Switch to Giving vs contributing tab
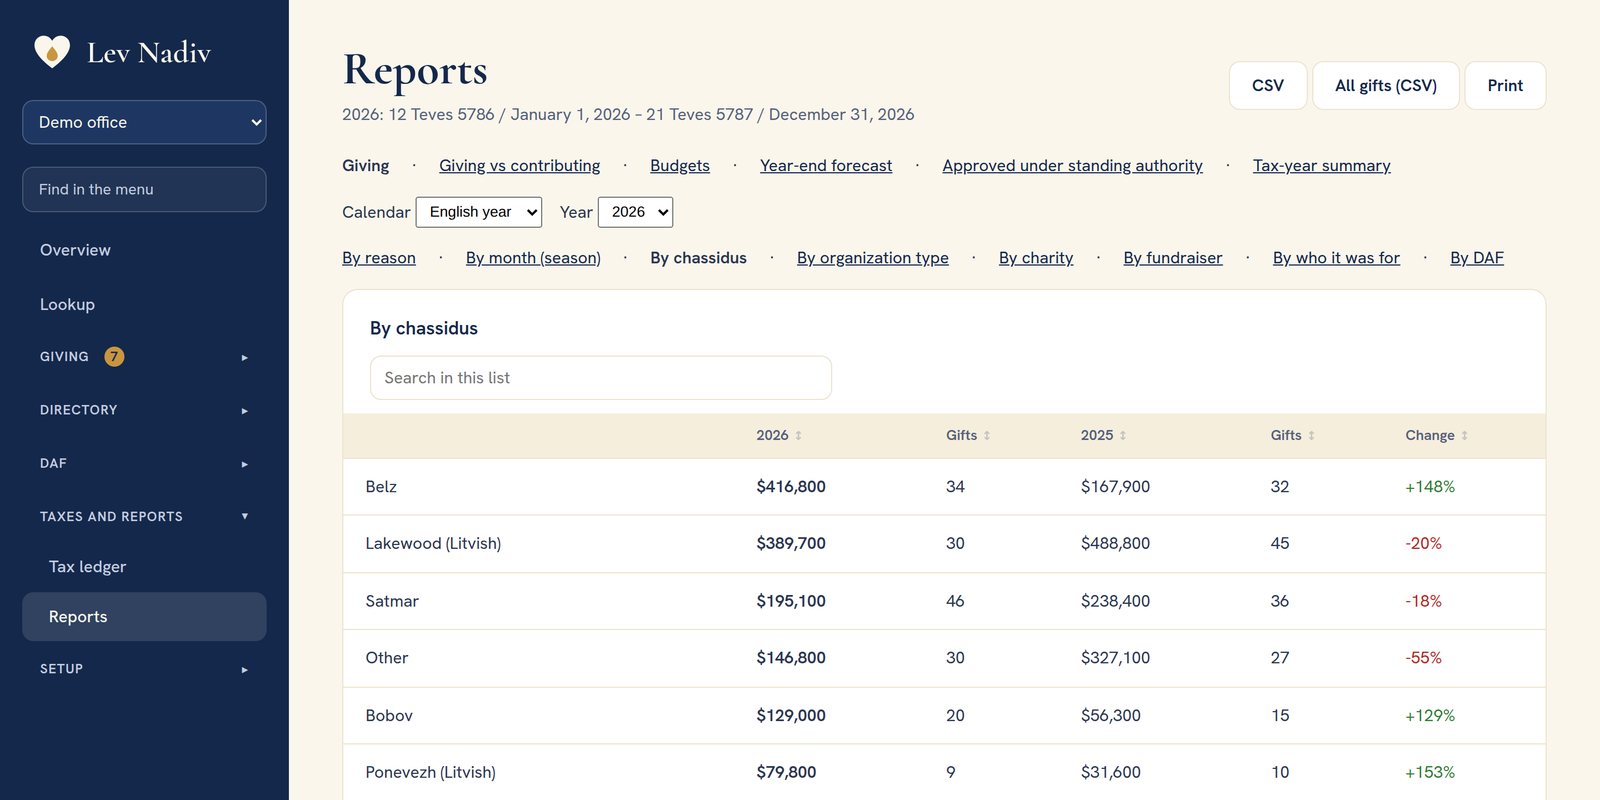 (x=520, y=166)
